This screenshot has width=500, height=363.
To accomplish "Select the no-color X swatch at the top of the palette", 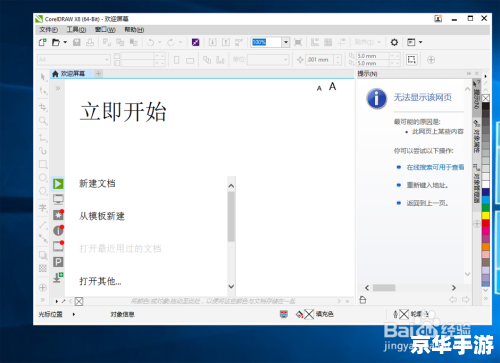I will click(x=486, y=98).
